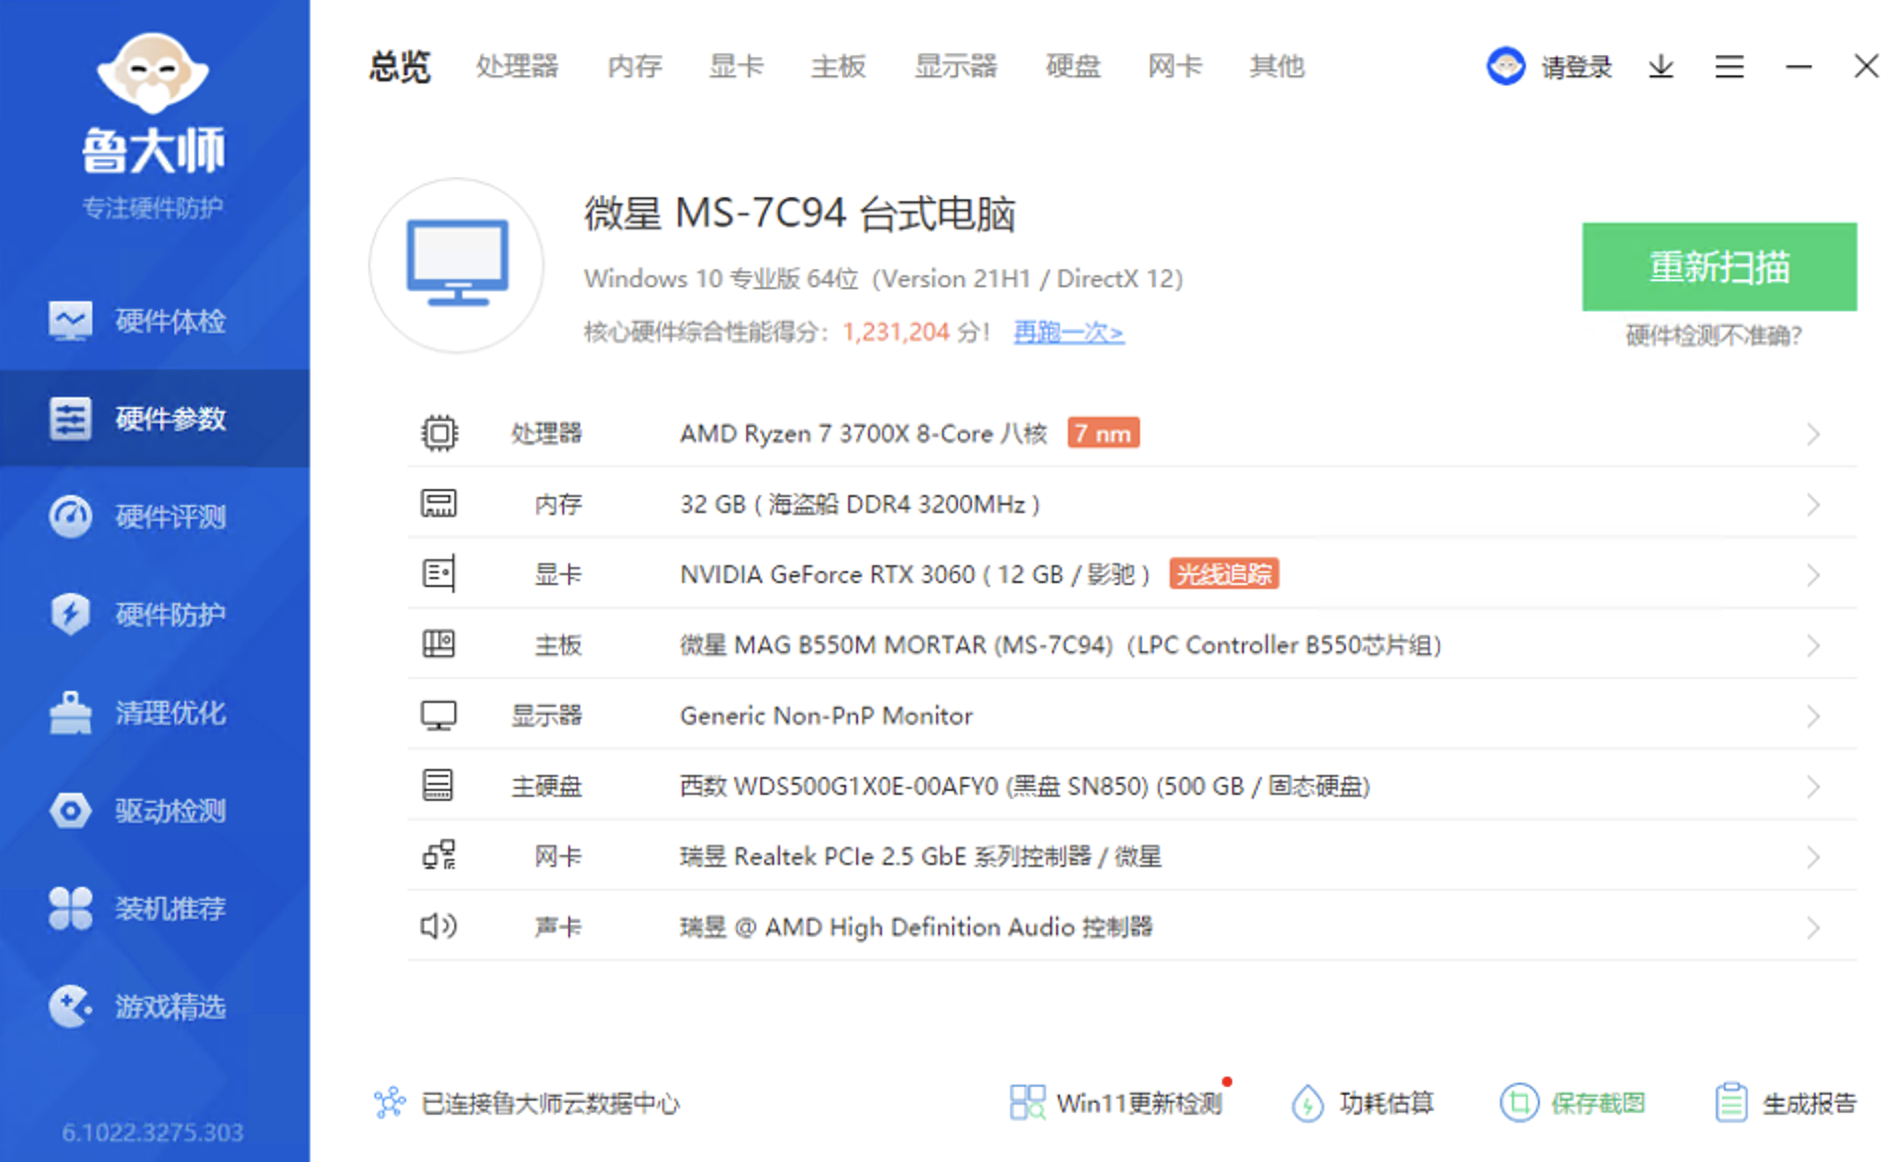Click 32 GB 海盗船 DDR4 text

[x=860, y=504]
